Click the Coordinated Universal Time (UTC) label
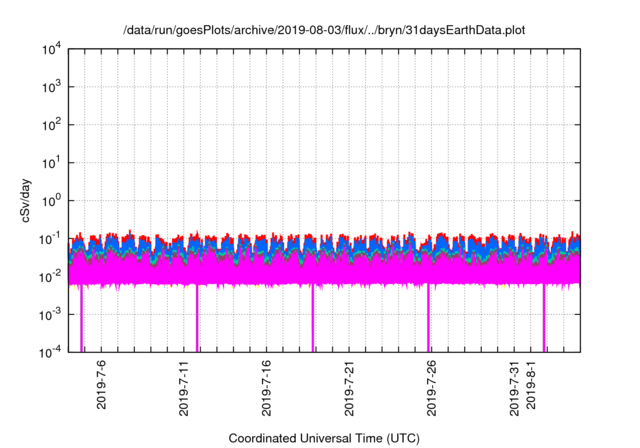Viewport: 640px width, 448px height. [324, 438]
